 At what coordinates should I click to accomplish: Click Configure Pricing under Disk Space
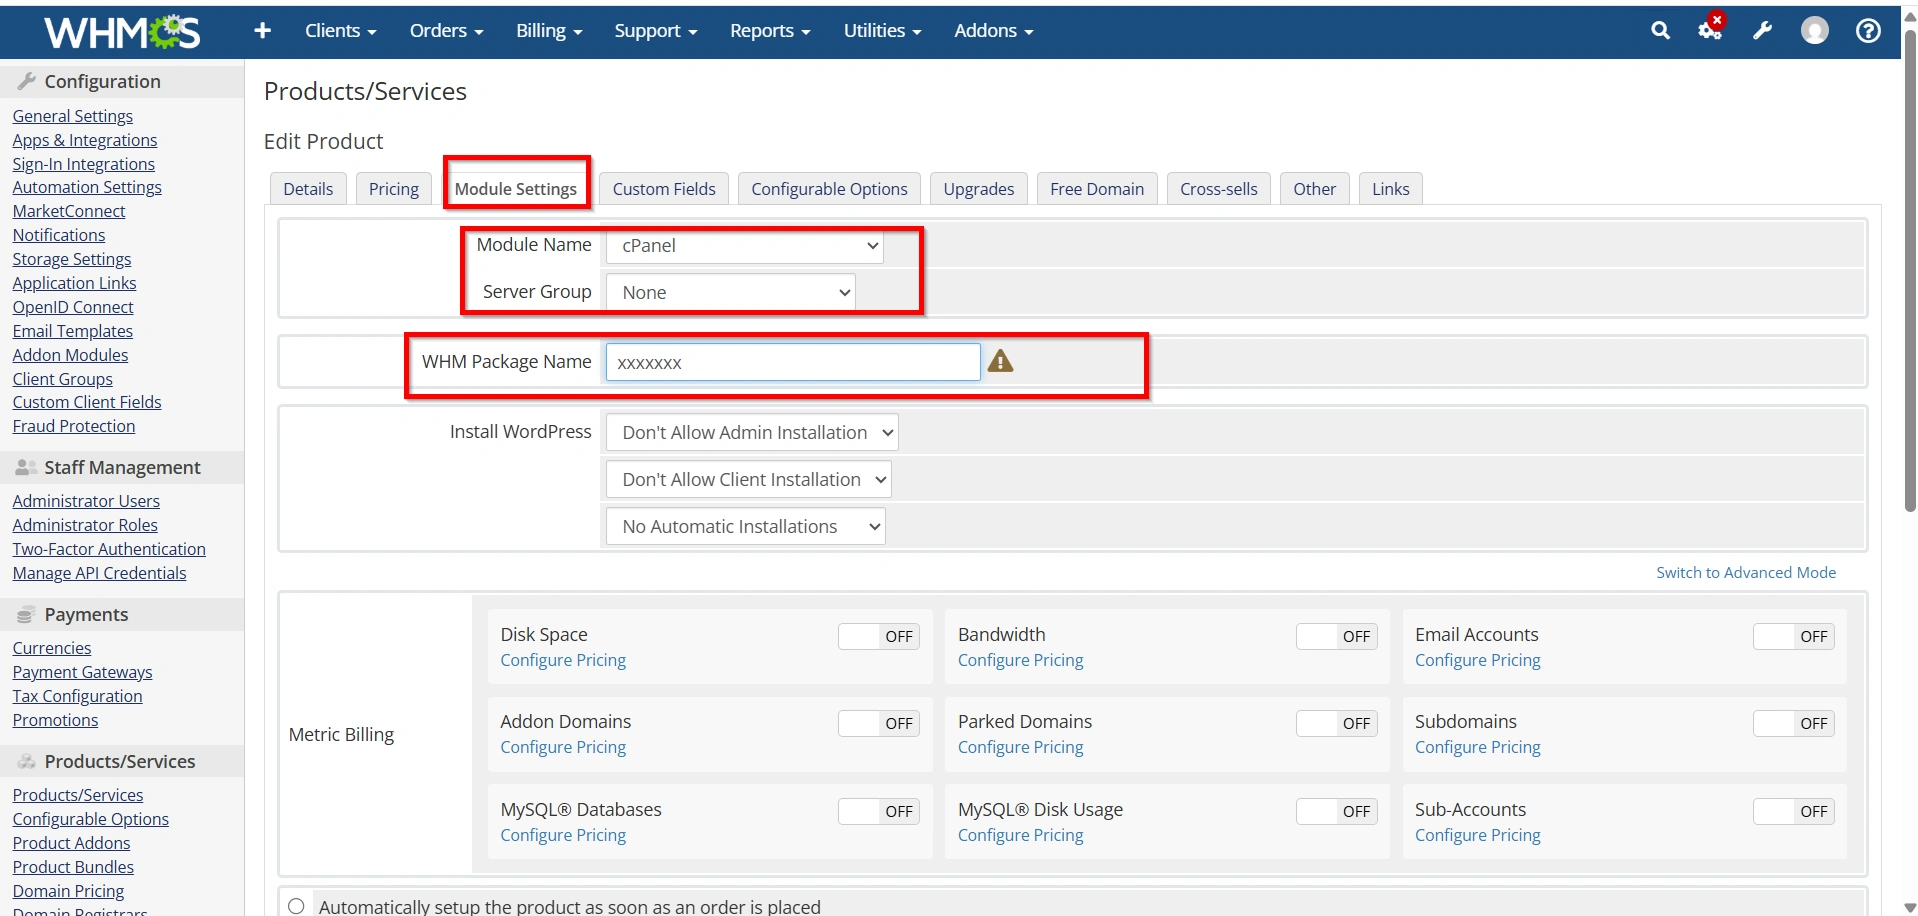click(x=563, y=661)
